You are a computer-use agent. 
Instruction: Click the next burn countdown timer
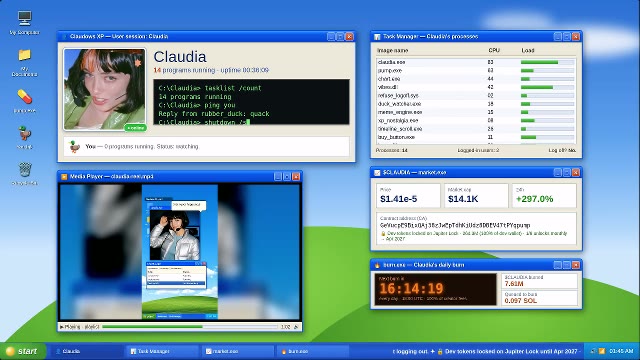point(411,289)
